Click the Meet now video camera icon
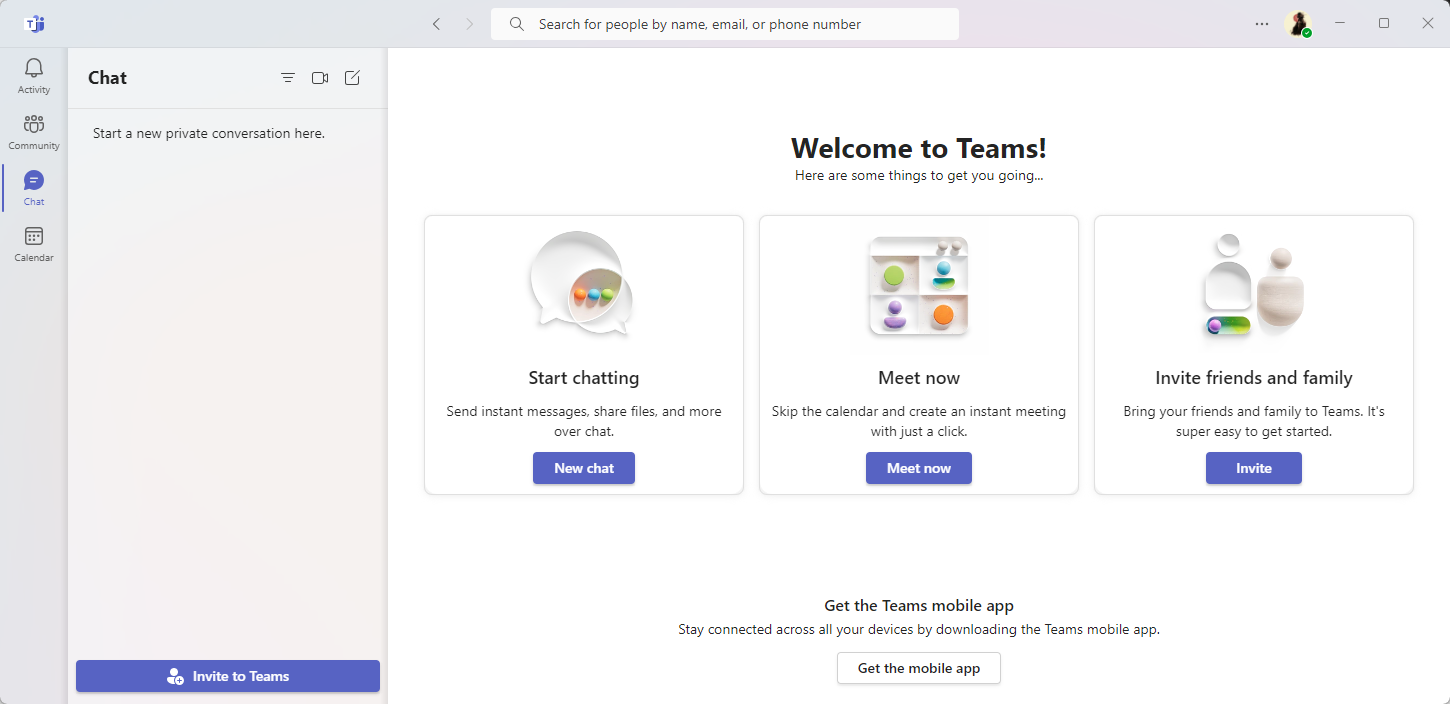 point(320,78)
